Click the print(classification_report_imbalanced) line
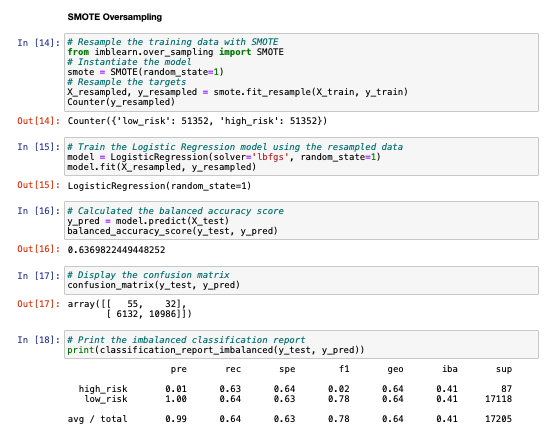The image size is (546, 447). click(216, 350)
